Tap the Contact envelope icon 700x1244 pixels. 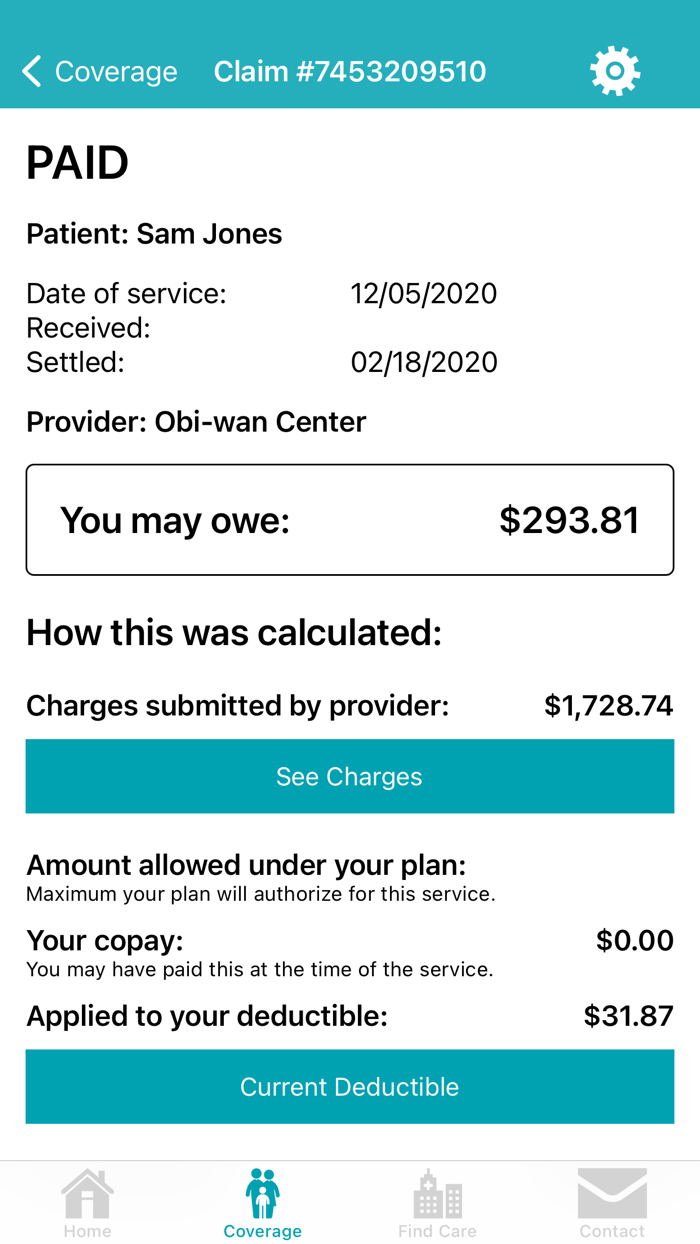(x=612, y=1194)
